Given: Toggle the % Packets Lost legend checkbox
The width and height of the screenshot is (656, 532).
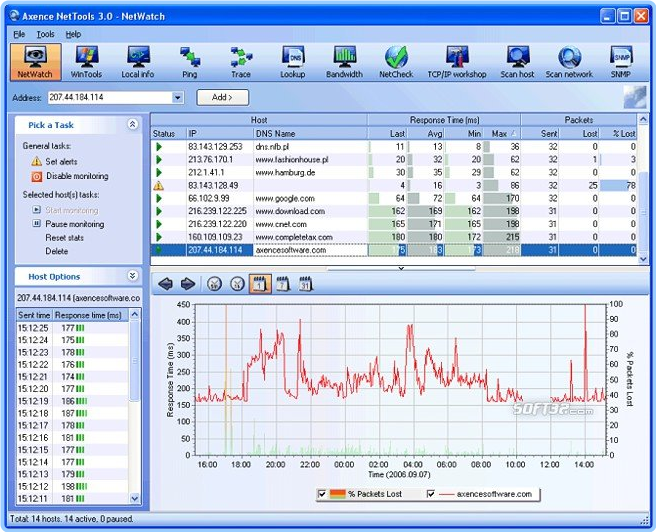Looking at the screenshot, I should (322, 494).
